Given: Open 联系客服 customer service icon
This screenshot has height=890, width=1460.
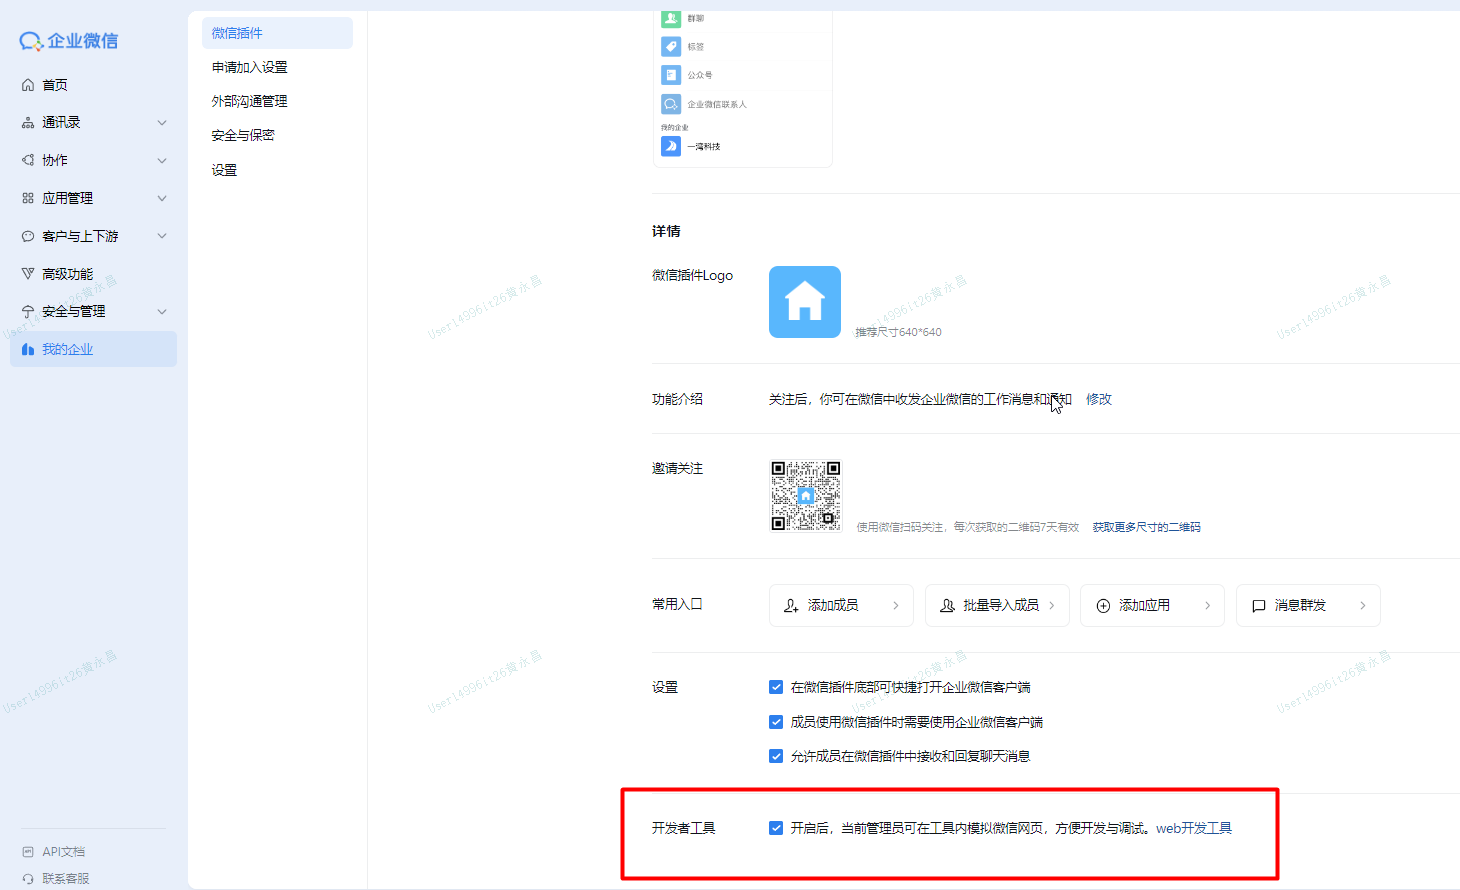Looking at the screenshot, I should tap(28, 878).
